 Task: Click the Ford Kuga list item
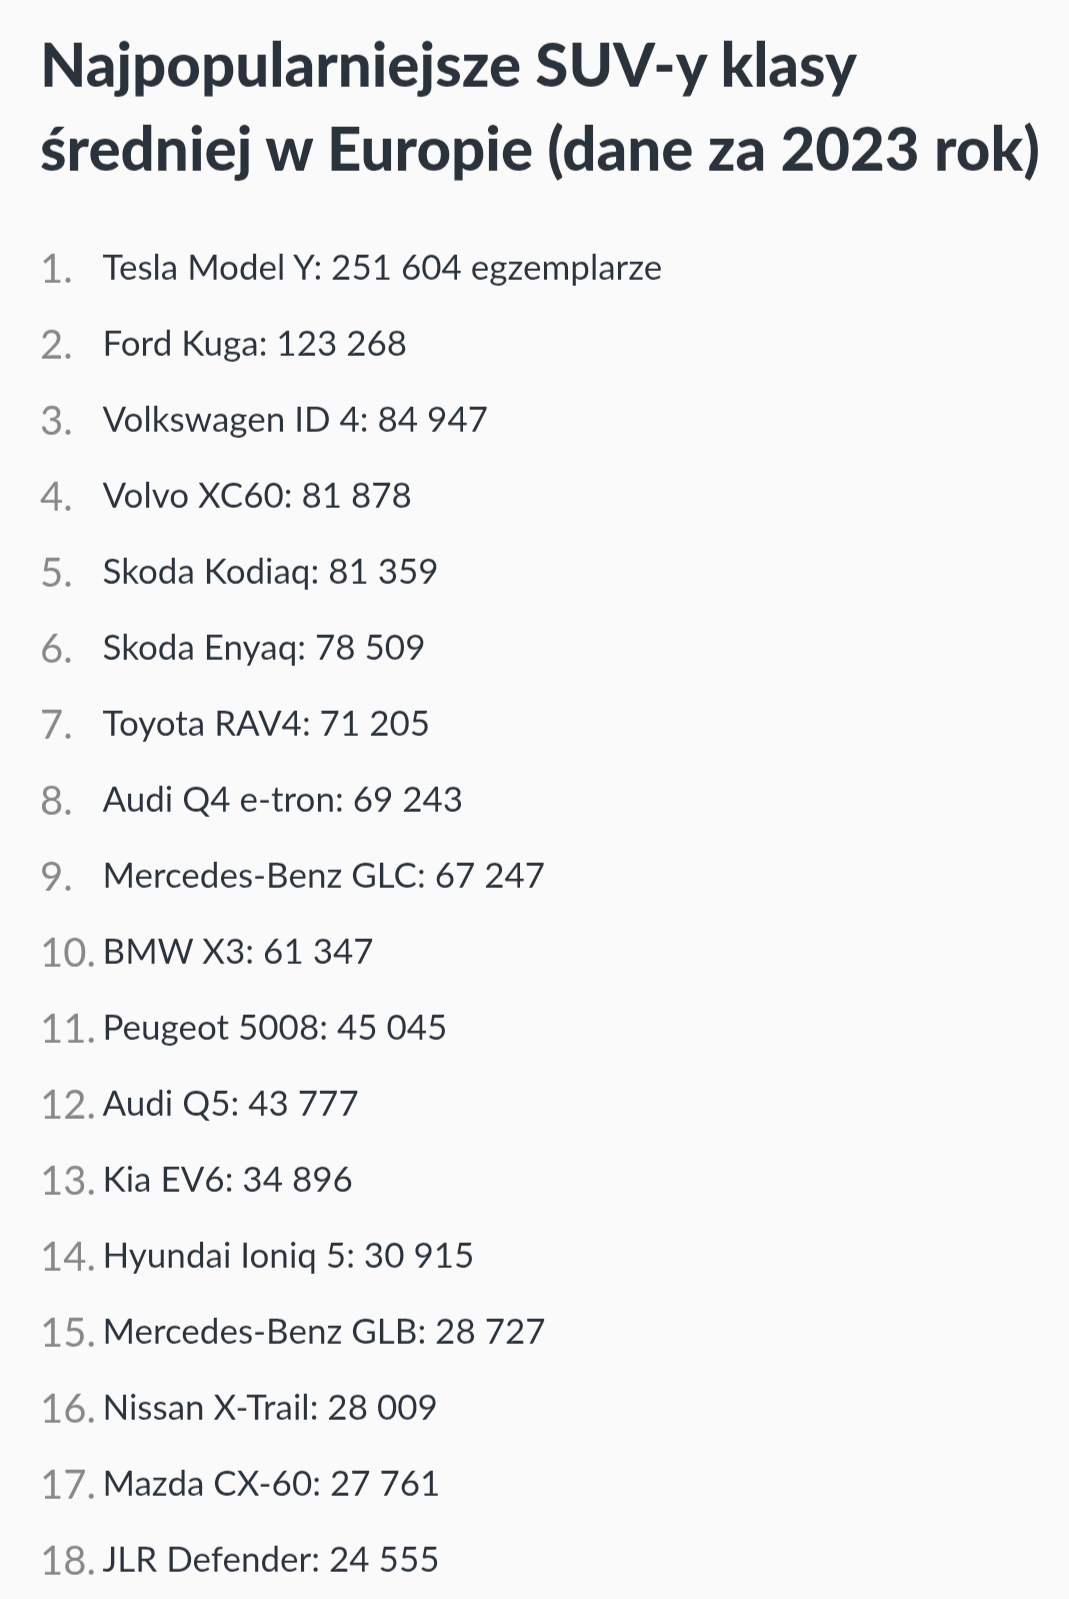coord(254,344)
